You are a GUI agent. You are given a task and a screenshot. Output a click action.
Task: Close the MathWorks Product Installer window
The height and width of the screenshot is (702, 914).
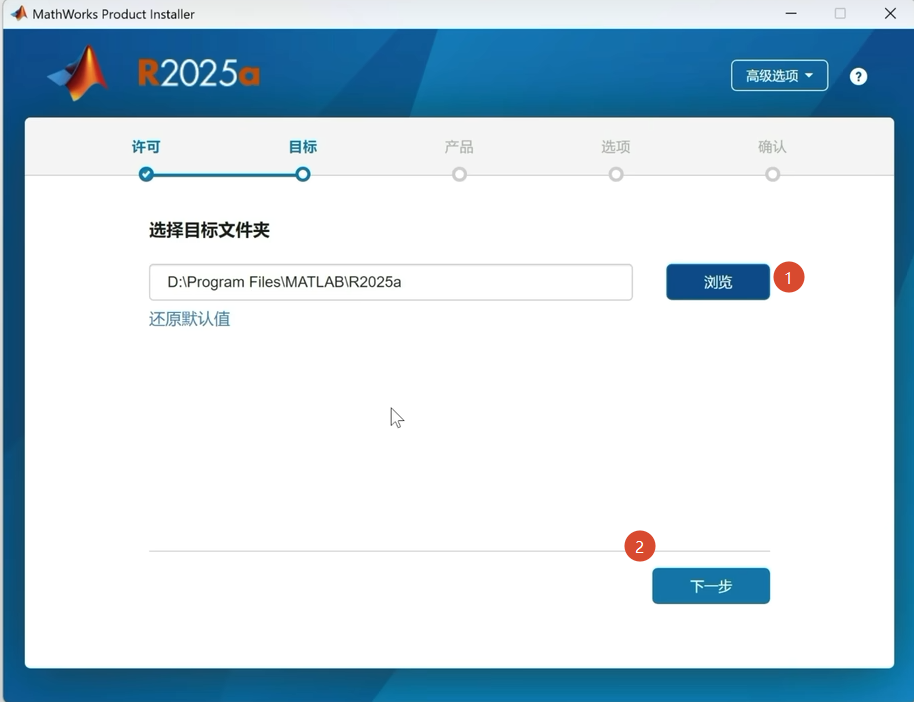[x=890, y=13]
